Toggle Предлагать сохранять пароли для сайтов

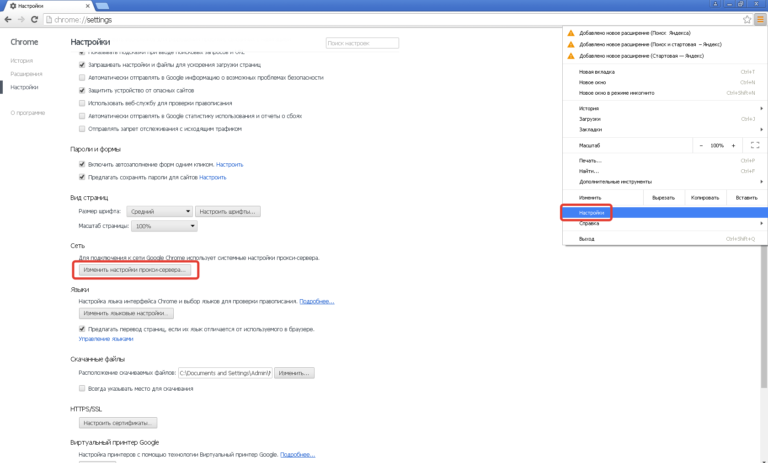82,177
